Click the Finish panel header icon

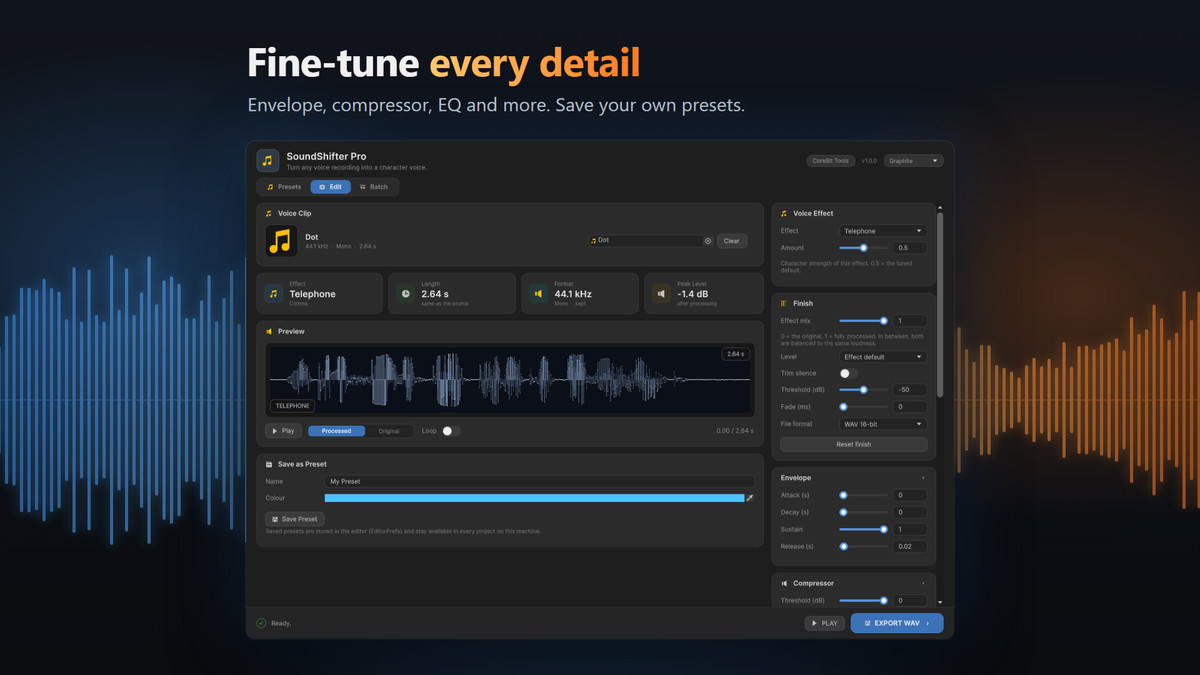[784, 303]
